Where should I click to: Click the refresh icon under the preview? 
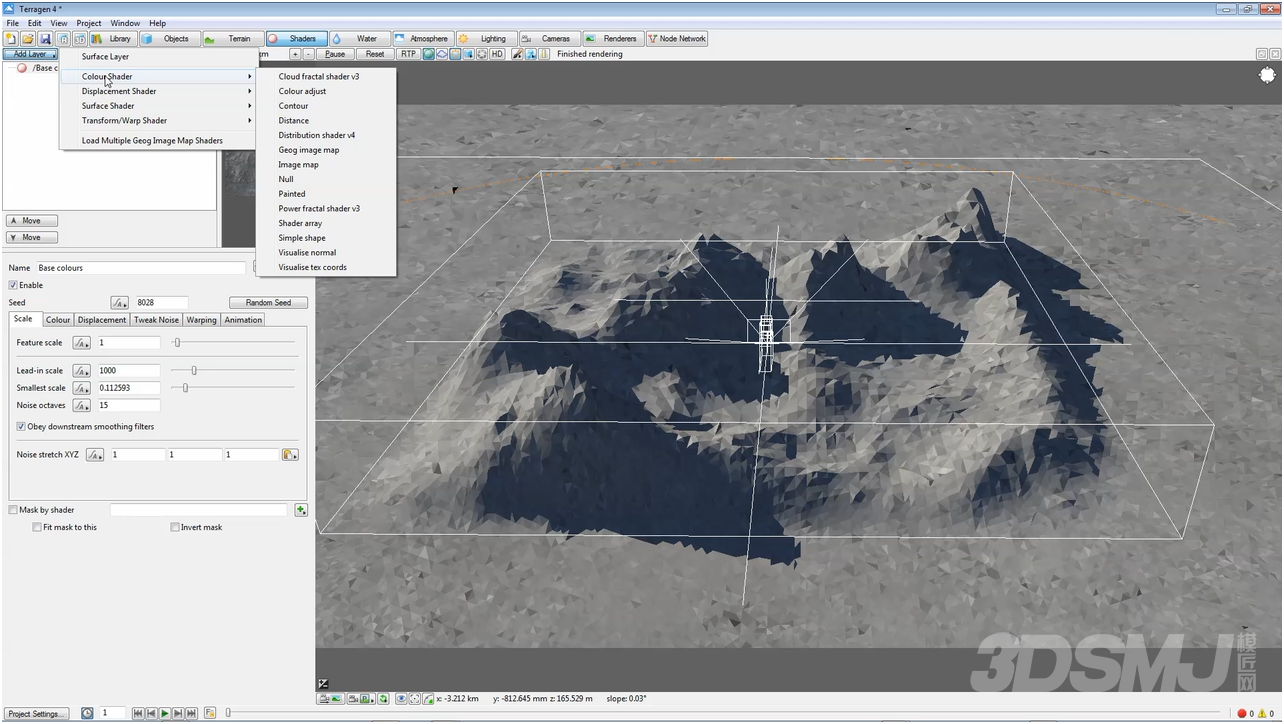(383, 699)
